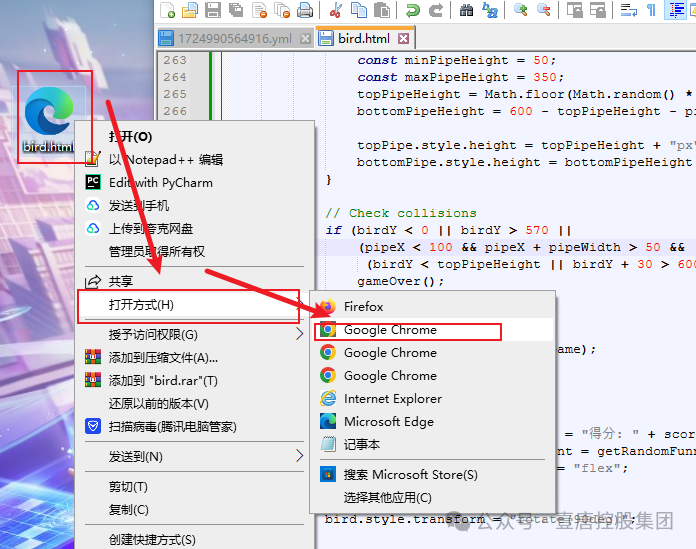Choose 选择其他应用(C) entry
Image resolution: width=696 pixels, height=549 pixels.
click(x=433, y=498)
